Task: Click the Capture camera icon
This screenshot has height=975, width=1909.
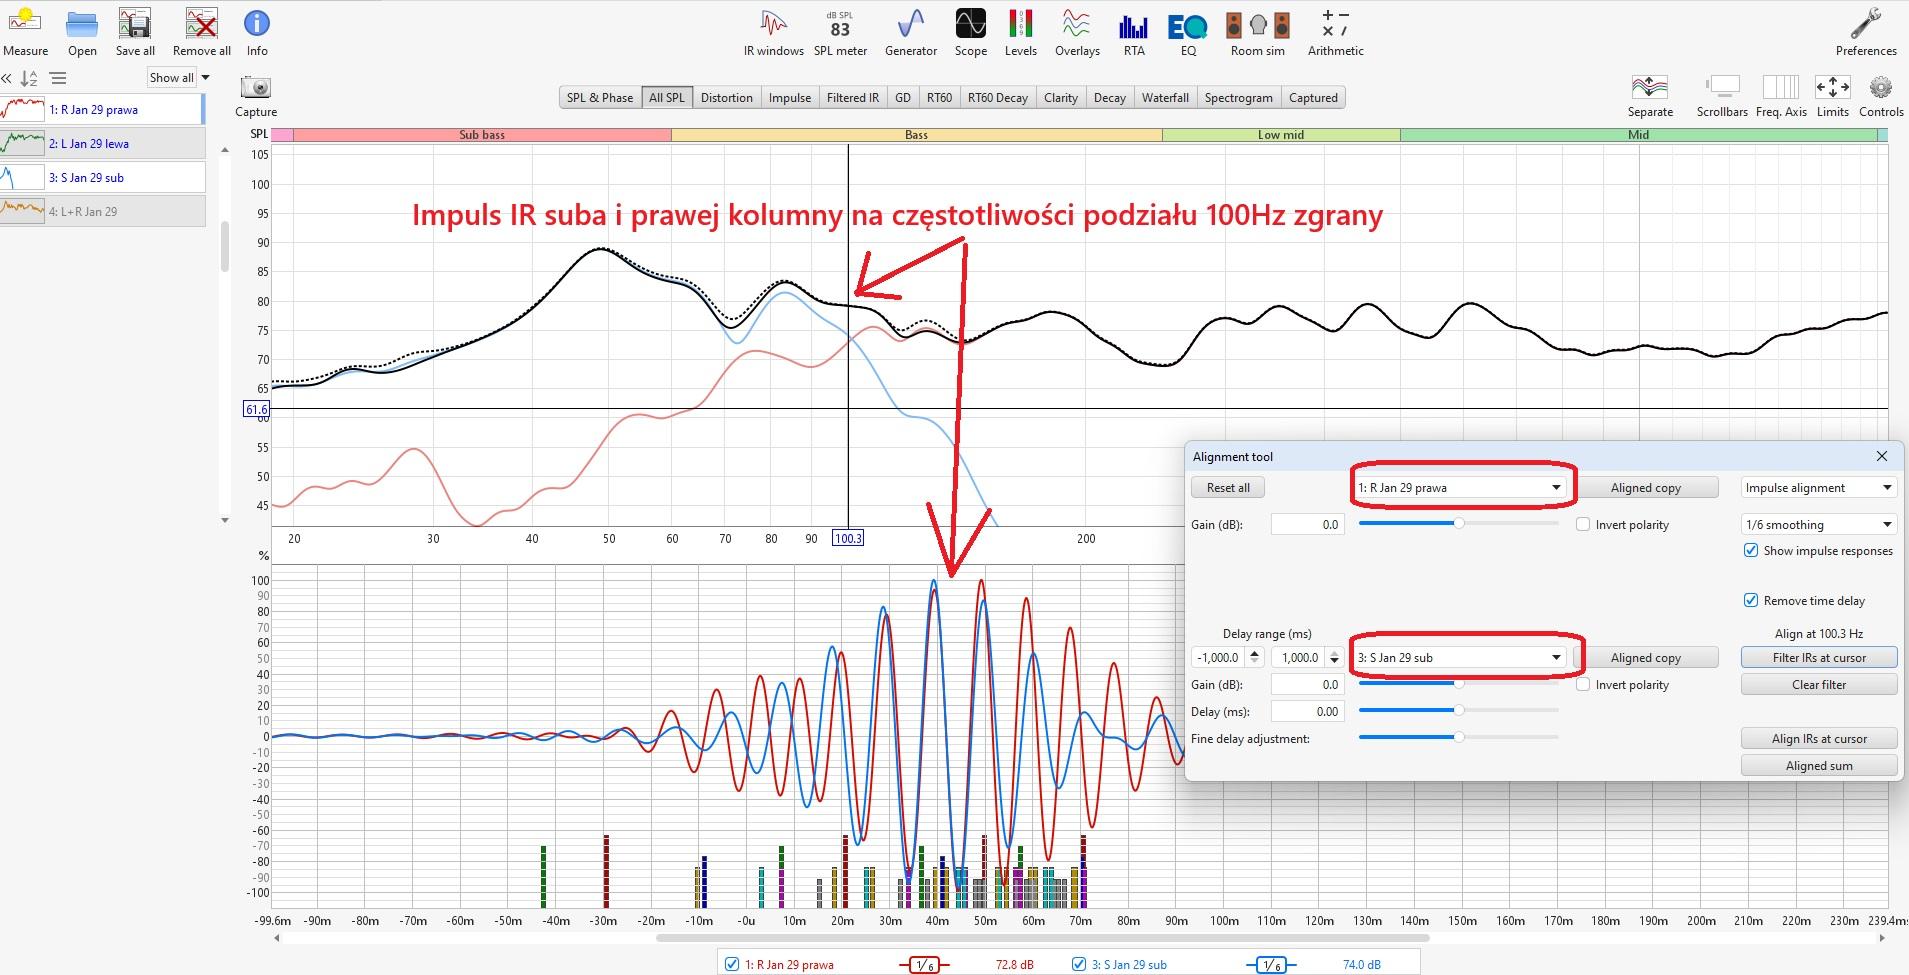Action: (256, 88)
